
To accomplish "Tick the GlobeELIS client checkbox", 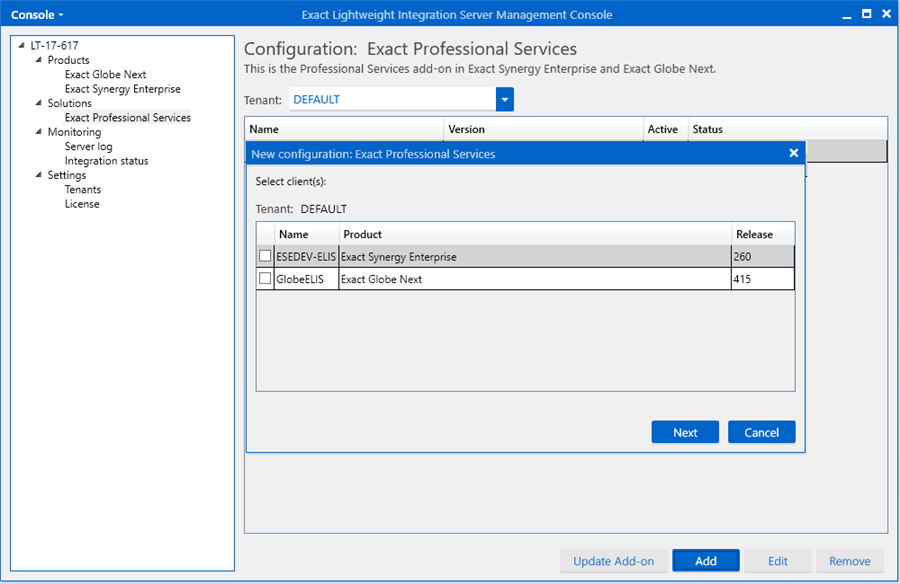I will point(265,279).
